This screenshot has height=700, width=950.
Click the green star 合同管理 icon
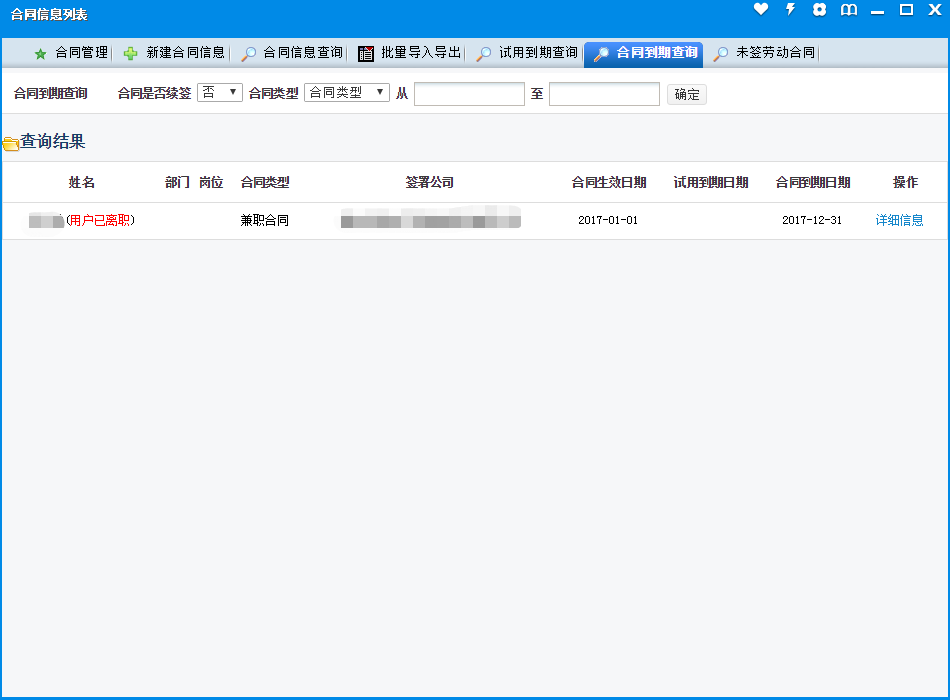tap(41, 53)
